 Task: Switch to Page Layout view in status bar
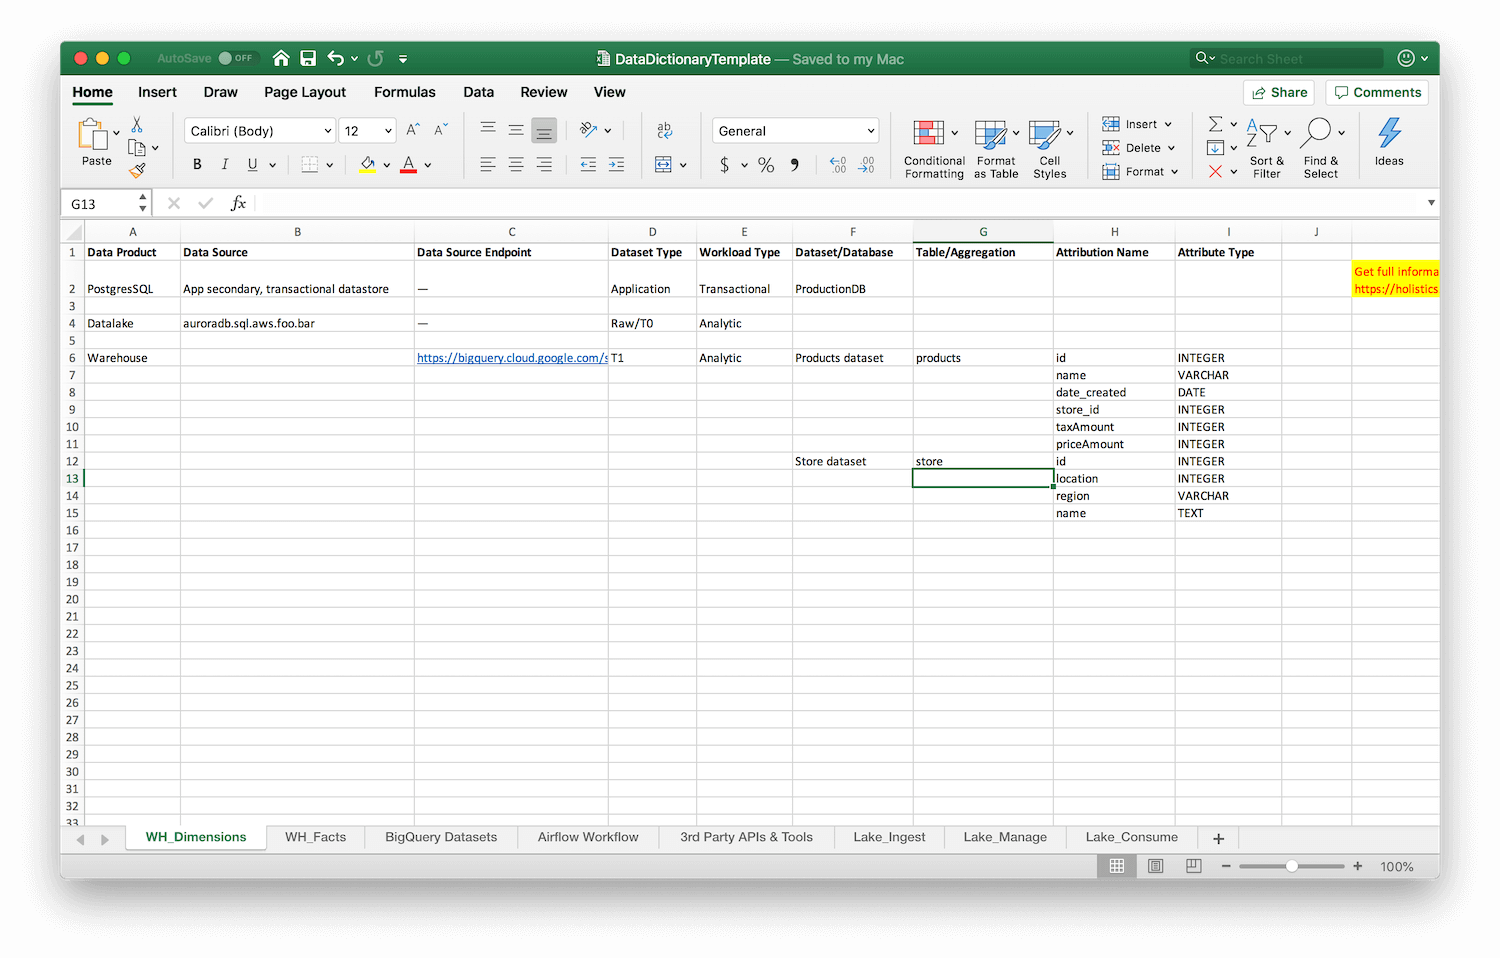pyautogui.click(x=1155, y=866)
